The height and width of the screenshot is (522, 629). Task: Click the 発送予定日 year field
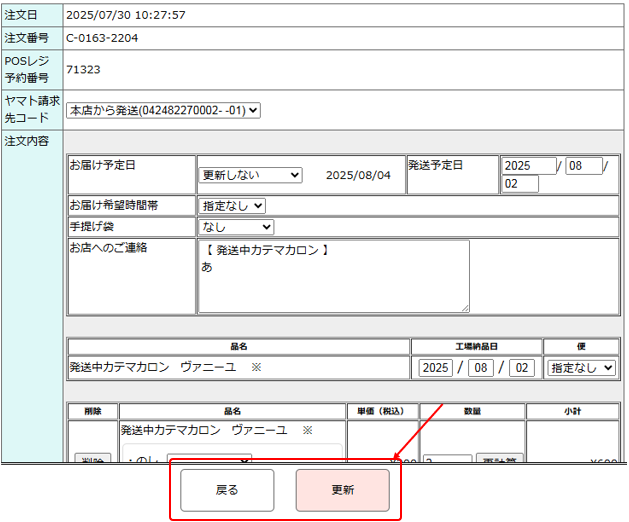click(x=528, y=166)
